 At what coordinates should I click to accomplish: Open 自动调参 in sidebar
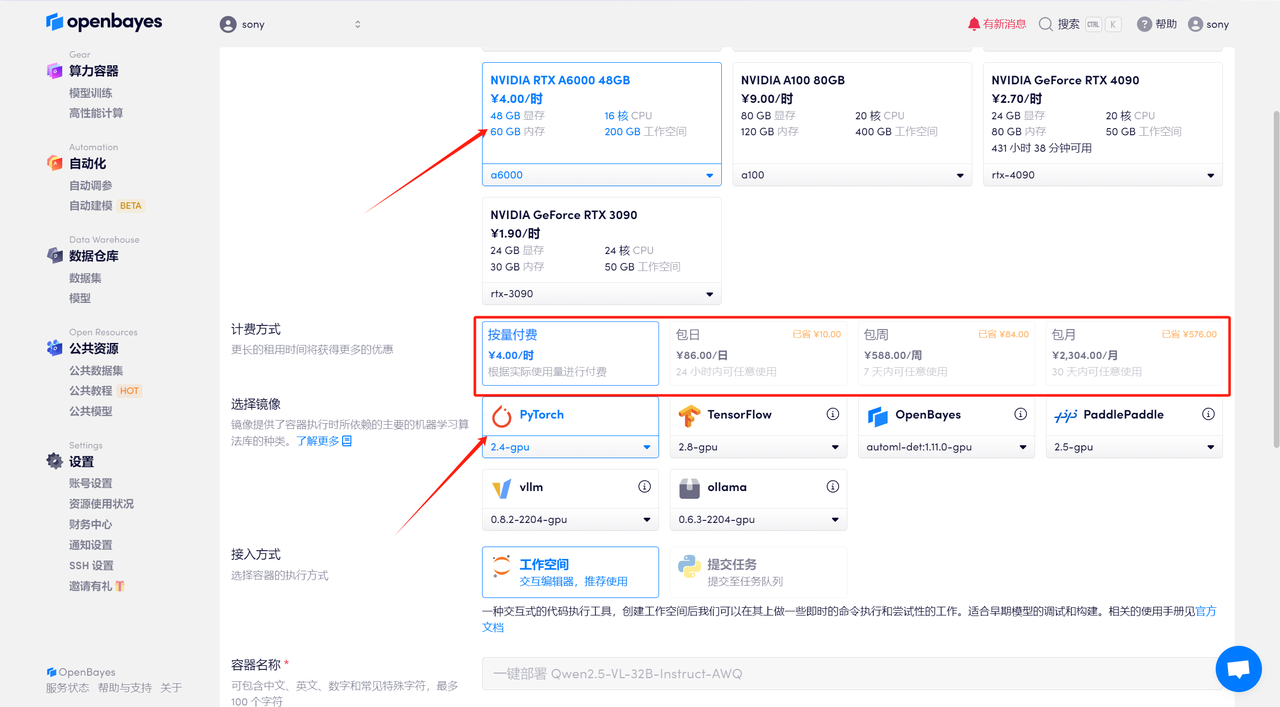pyautogui.click(x=91, y=185)
